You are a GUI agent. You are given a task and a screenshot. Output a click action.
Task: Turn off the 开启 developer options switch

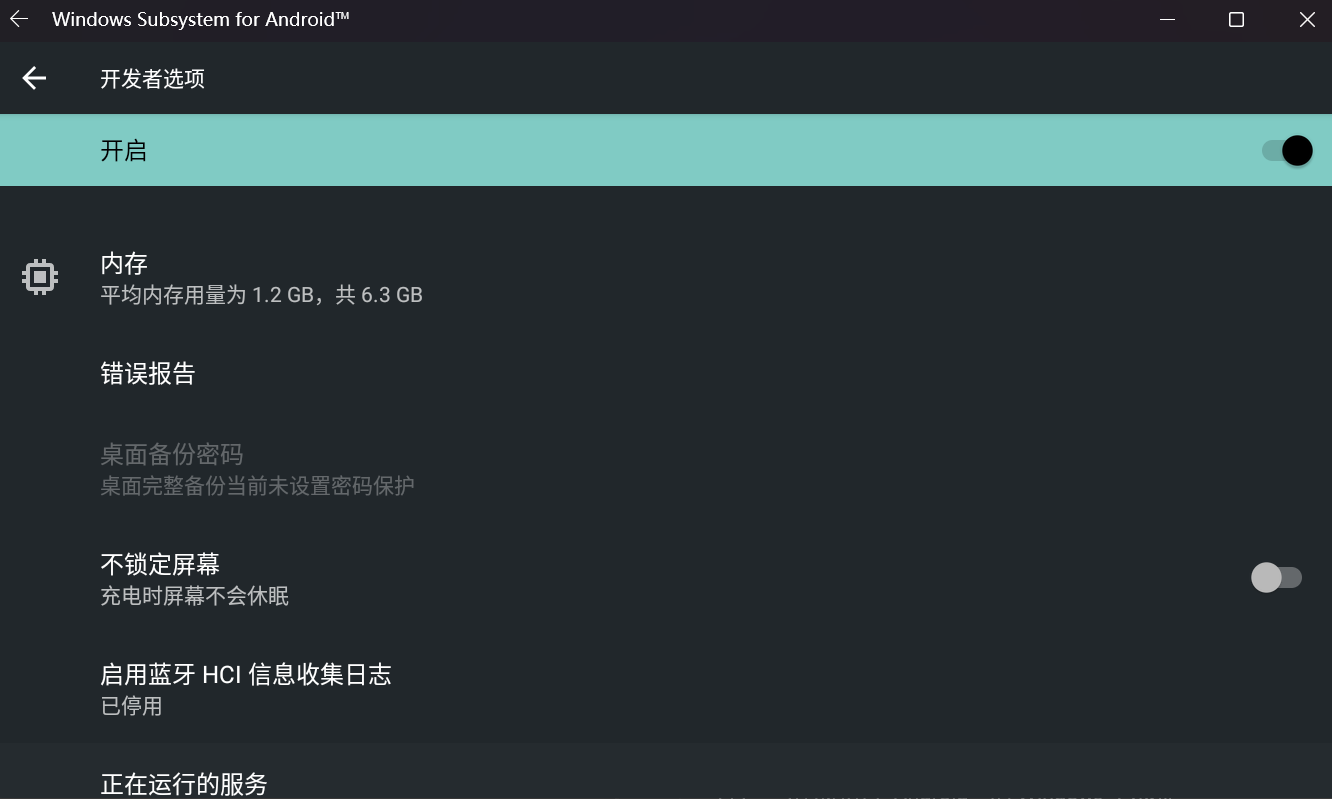point(1287,151)
